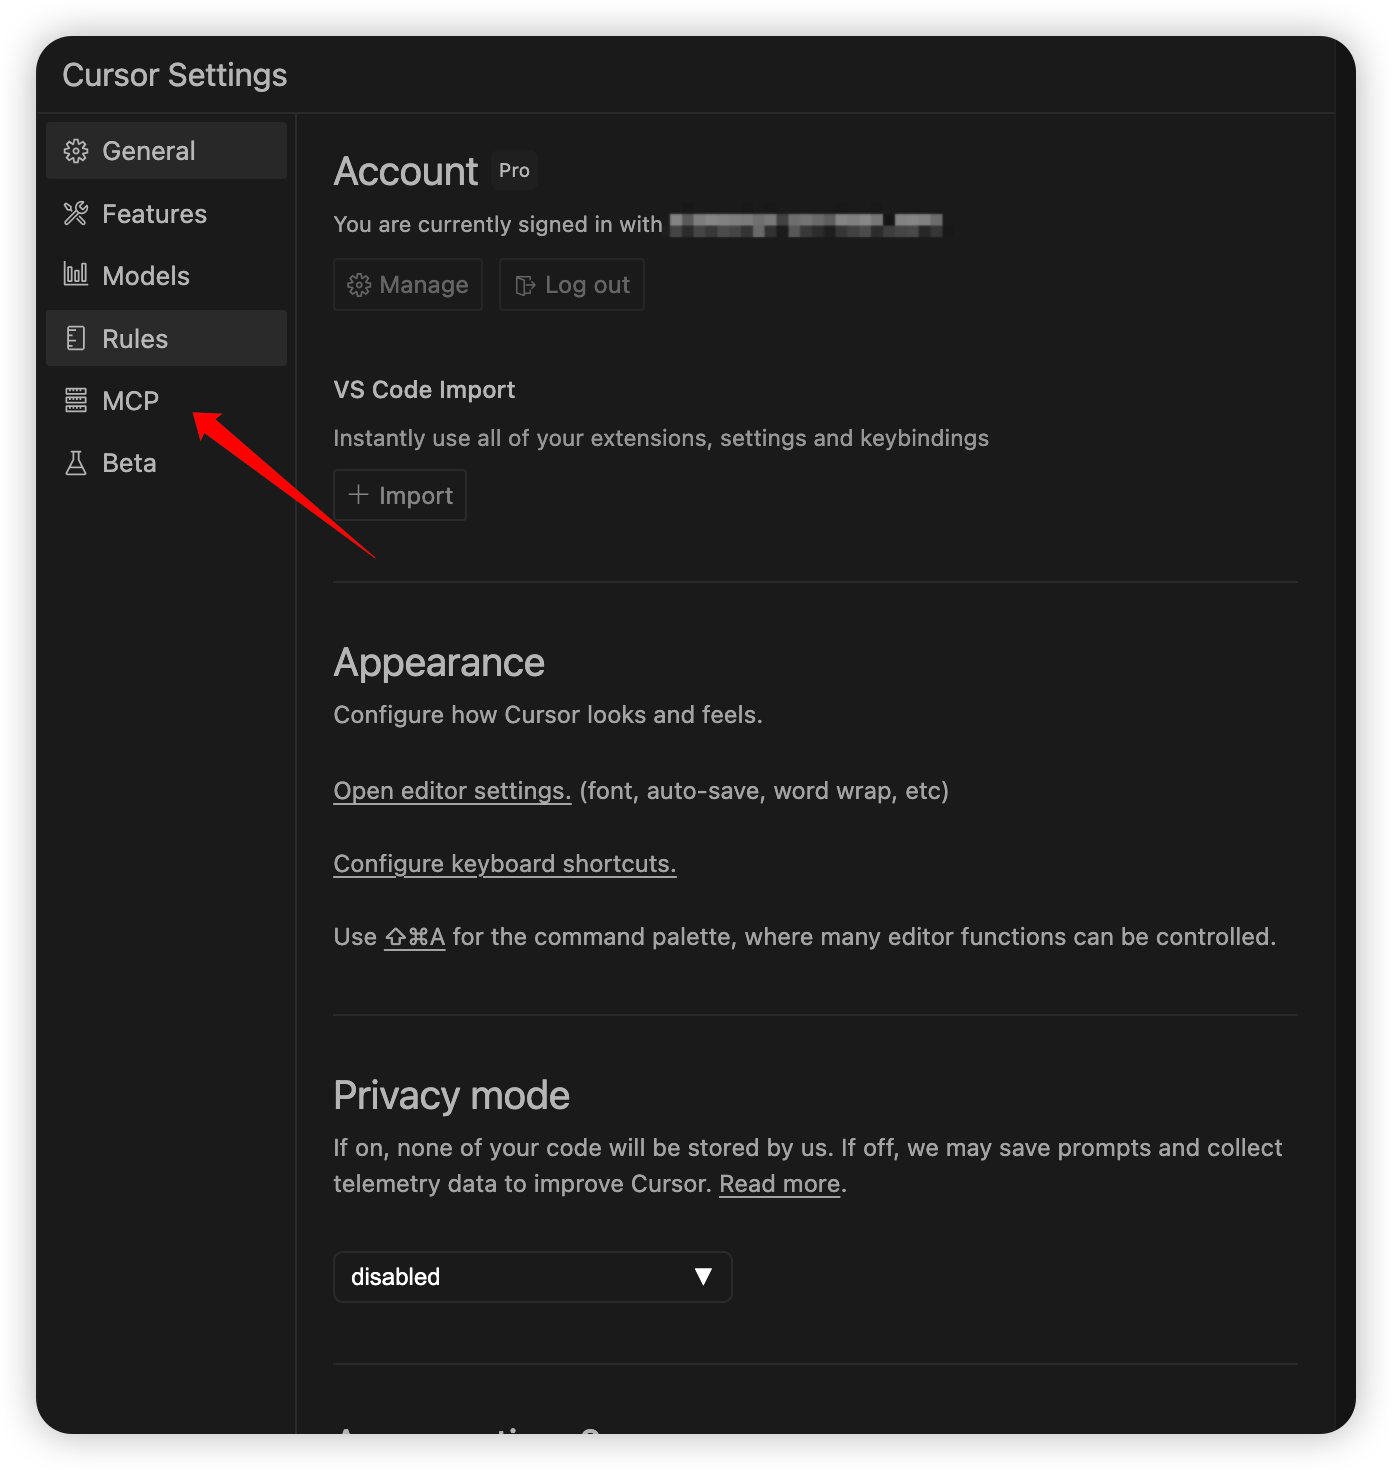Click the ⇧⌘A command palette shortcut link

click(x=415, y=937)
